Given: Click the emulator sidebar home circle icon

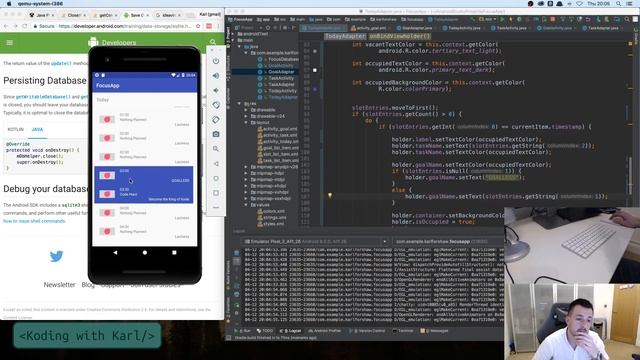Looking at the screenshot, I should click(216, 178).
